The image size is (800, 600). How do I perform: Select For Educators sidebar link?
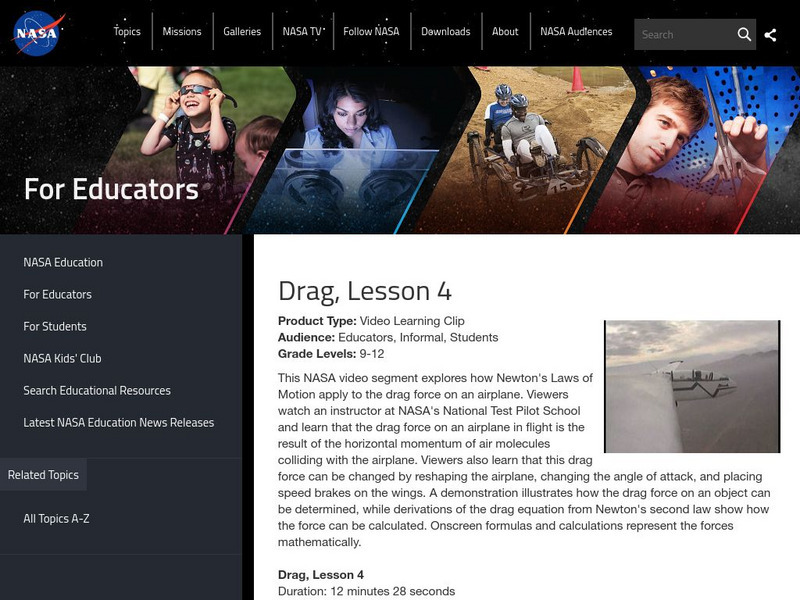pyautogui.click(x=58, y=295)
